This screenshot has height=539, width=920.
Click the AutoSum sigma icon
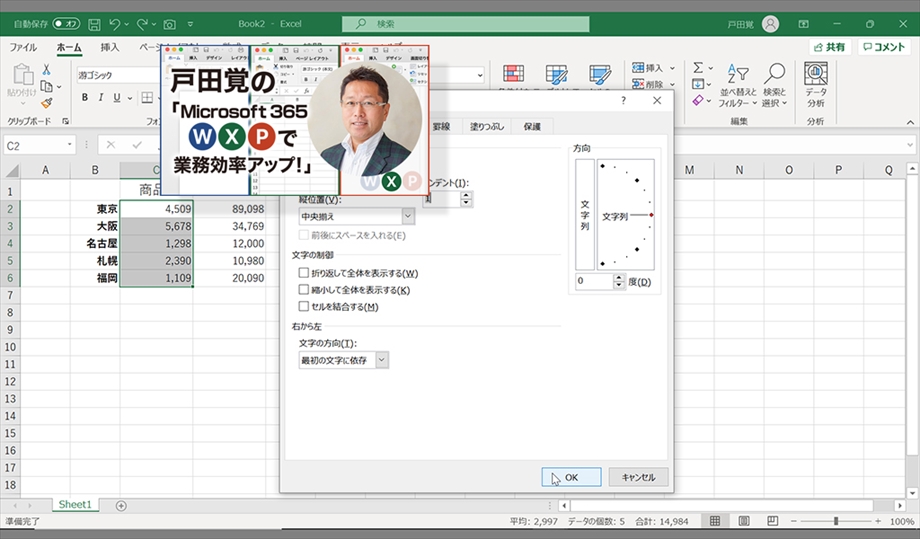coord(698,67)
